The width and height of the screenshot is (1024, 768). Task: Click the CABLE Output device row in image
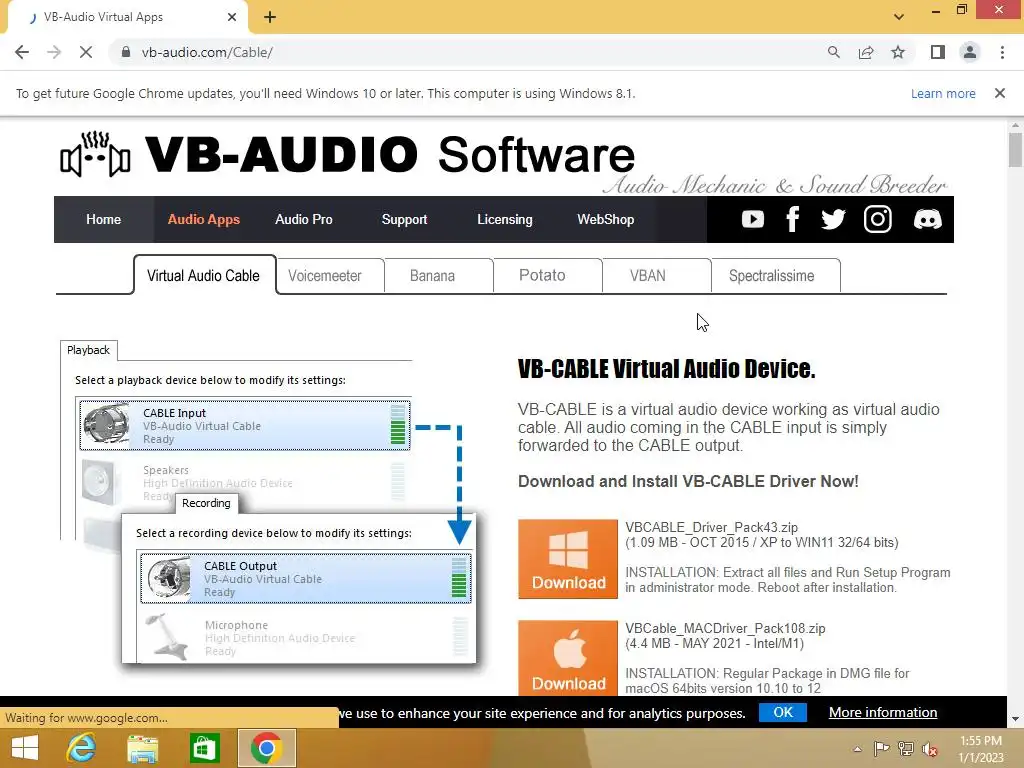coord(306,578)
